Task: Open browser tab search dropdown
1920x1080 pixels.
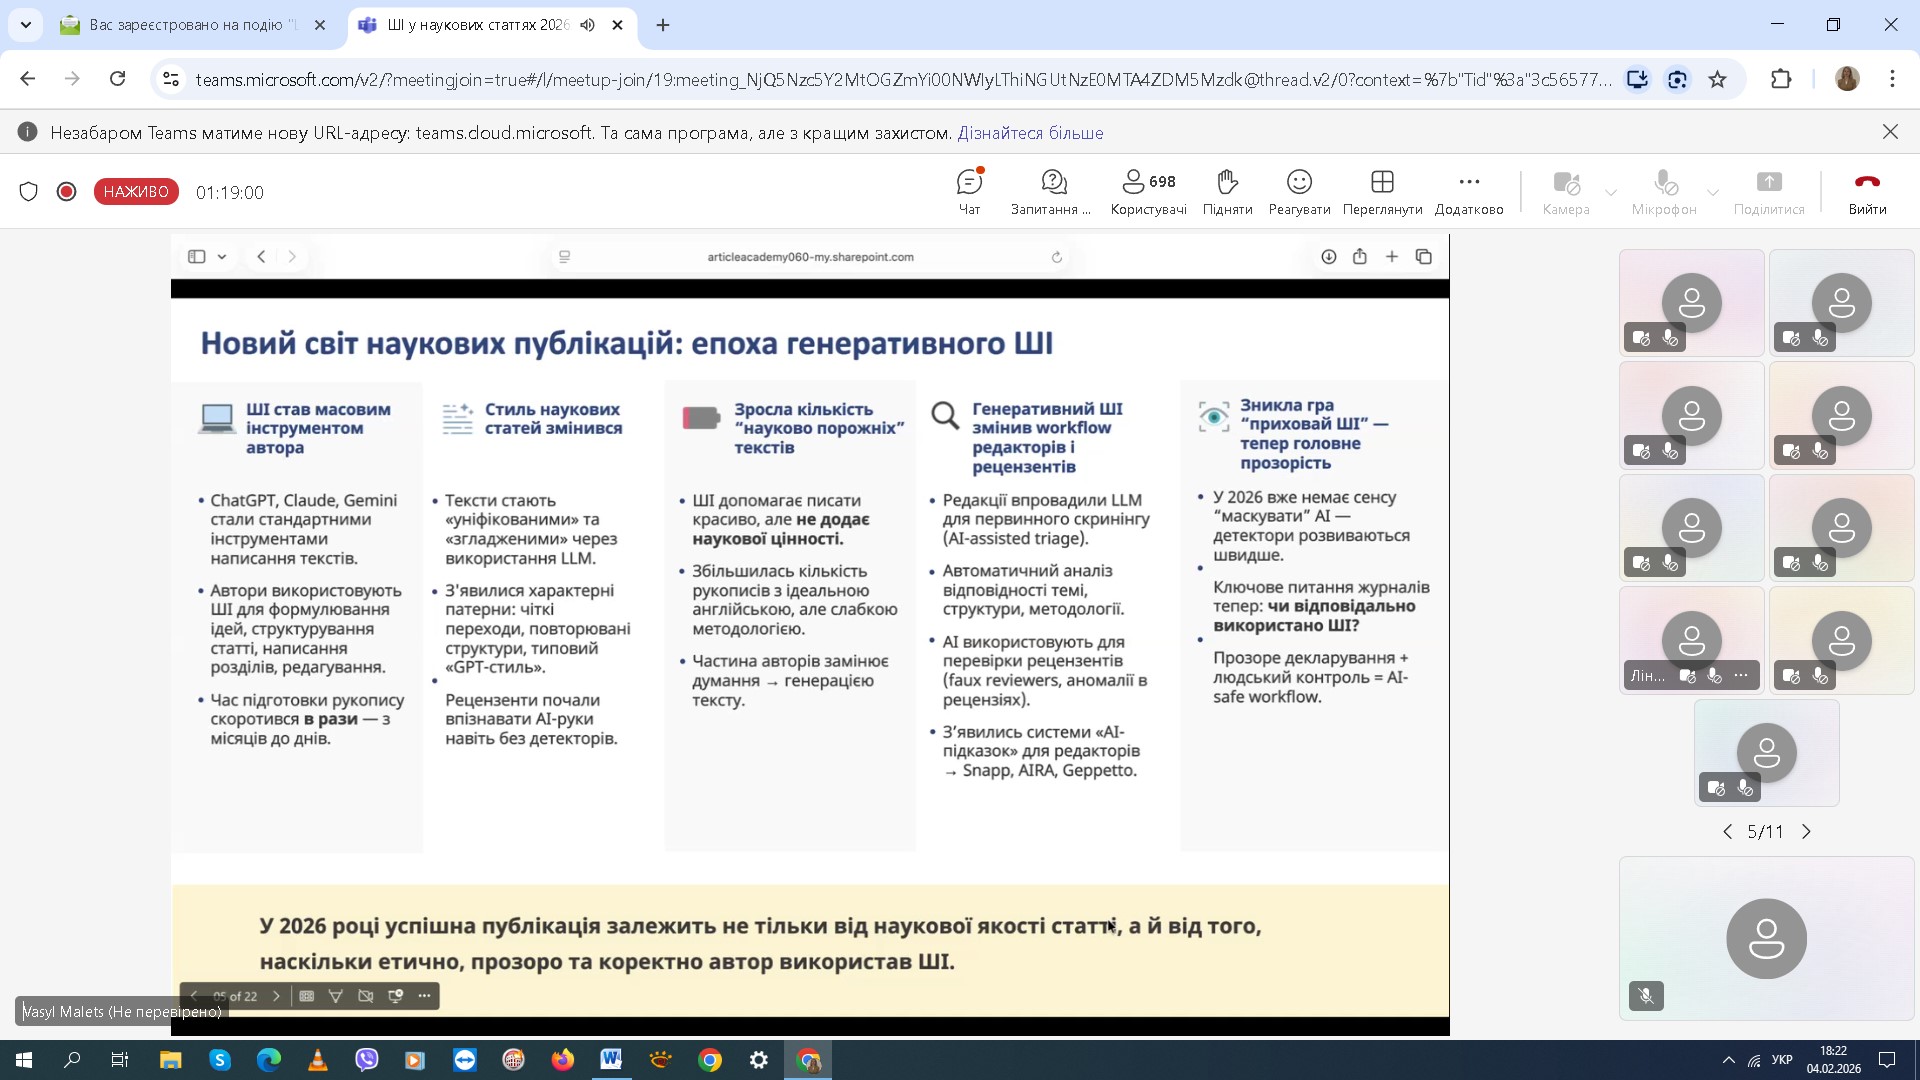Action: click(25, 25)
